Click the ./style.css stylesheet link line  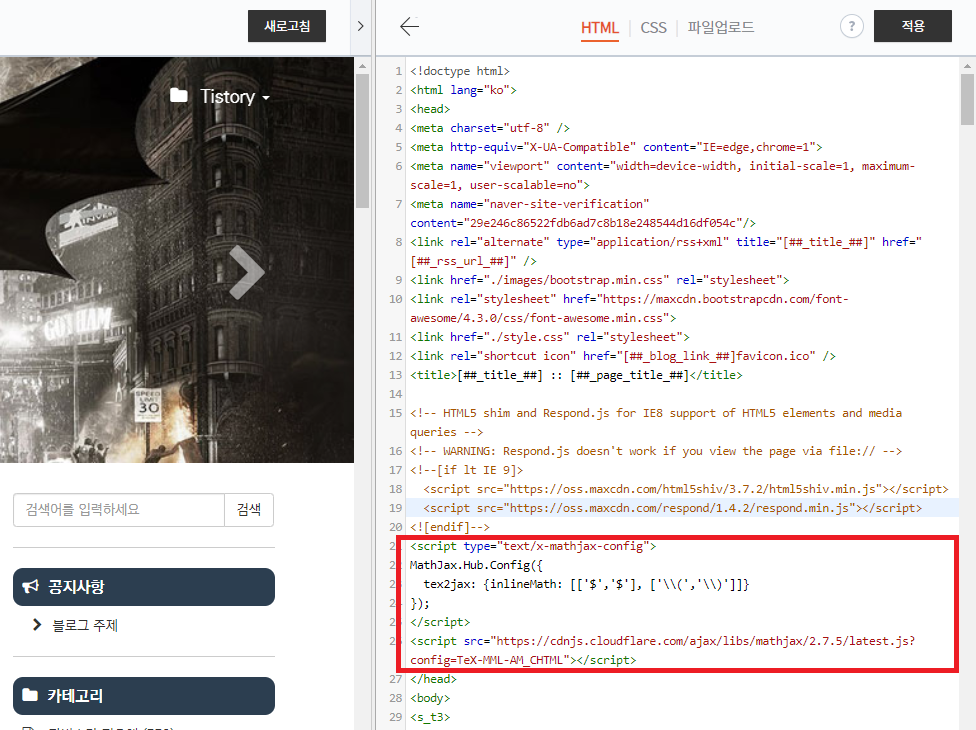coord(550,337)
